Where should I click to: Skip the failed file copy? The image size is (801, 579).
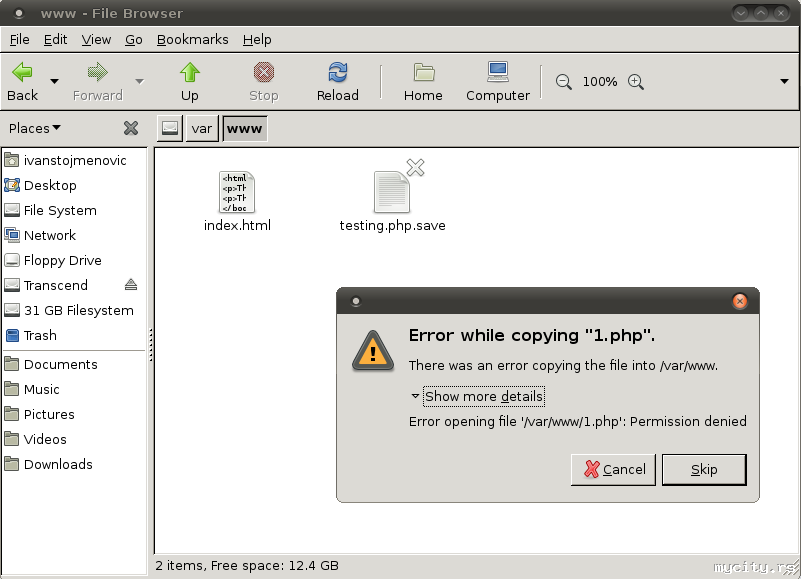pyautogui.click(x=704, y=470)
